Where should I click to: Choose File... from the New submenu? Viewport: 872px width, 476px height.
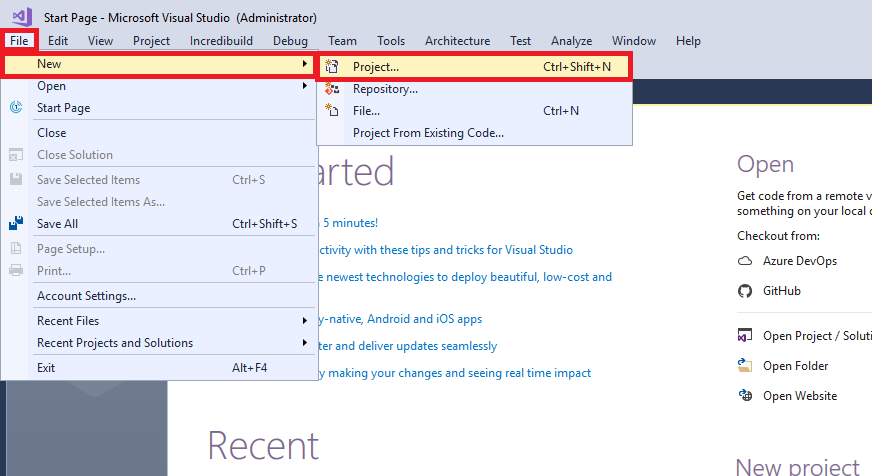click(474, 111)
